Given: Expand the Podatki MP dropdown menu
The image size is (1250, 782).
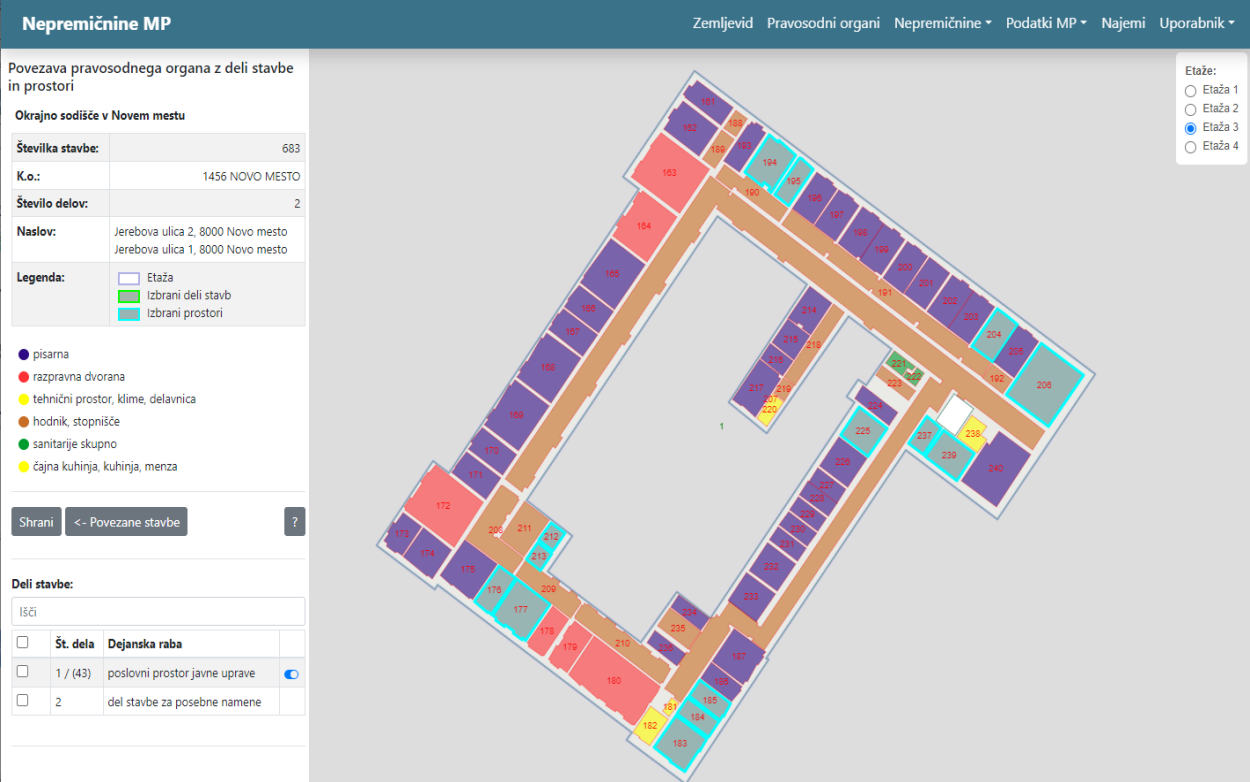Looking at the screenshot, I should pyautogui.click(x=1046, y=23).
